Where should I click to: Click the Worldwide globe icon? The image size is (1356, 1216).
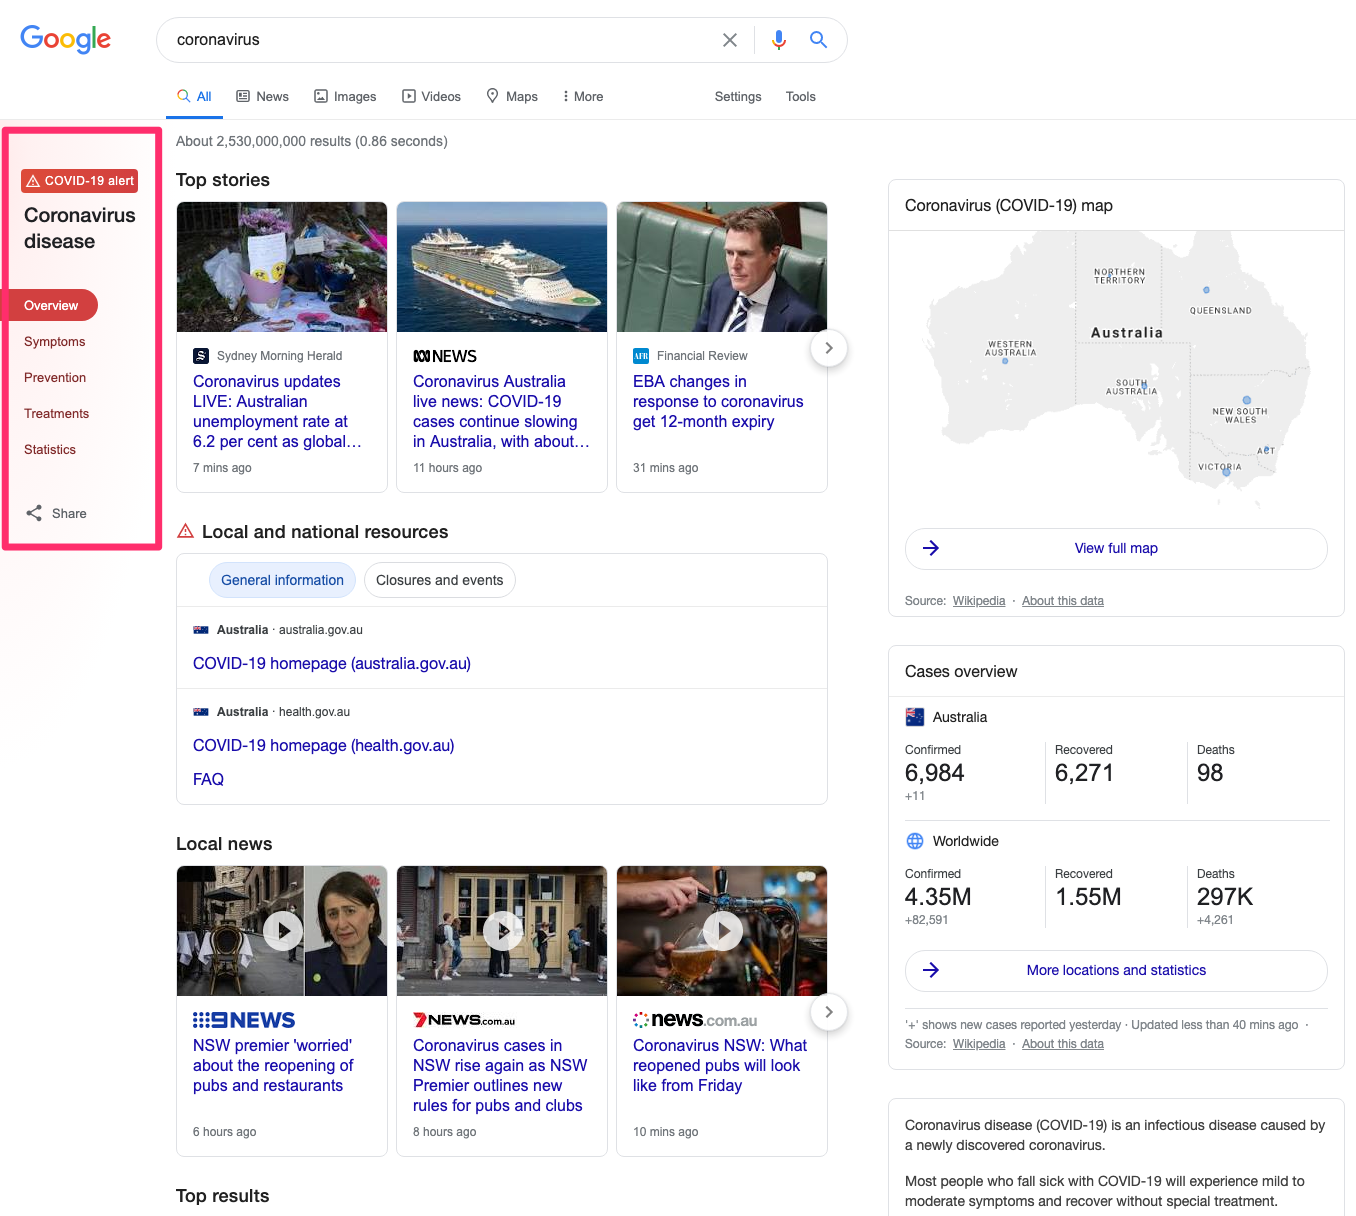pyautogui.click(x=915, y=841)
